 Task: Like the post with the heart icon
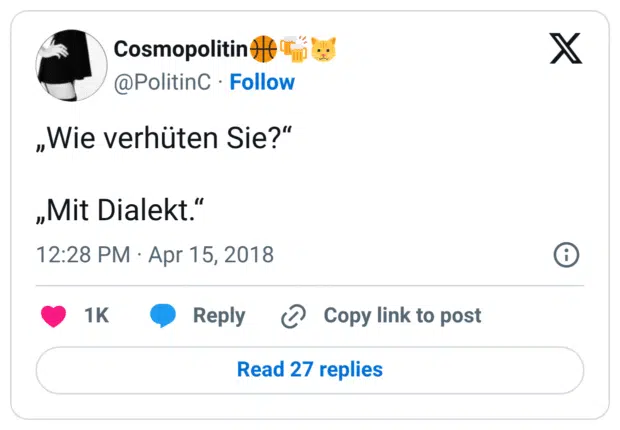coord(54,316)
